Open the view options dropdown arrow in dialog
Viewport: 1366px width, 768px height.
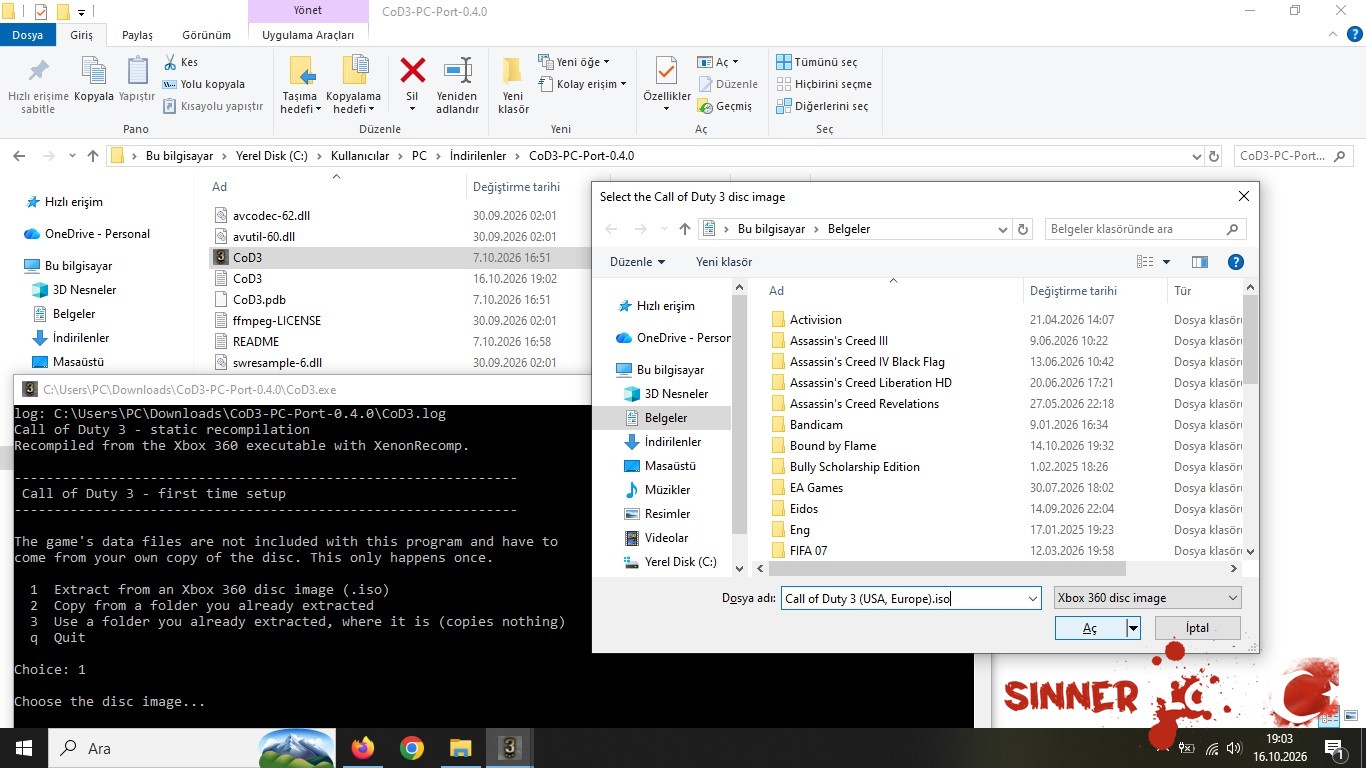point(1166,262)
